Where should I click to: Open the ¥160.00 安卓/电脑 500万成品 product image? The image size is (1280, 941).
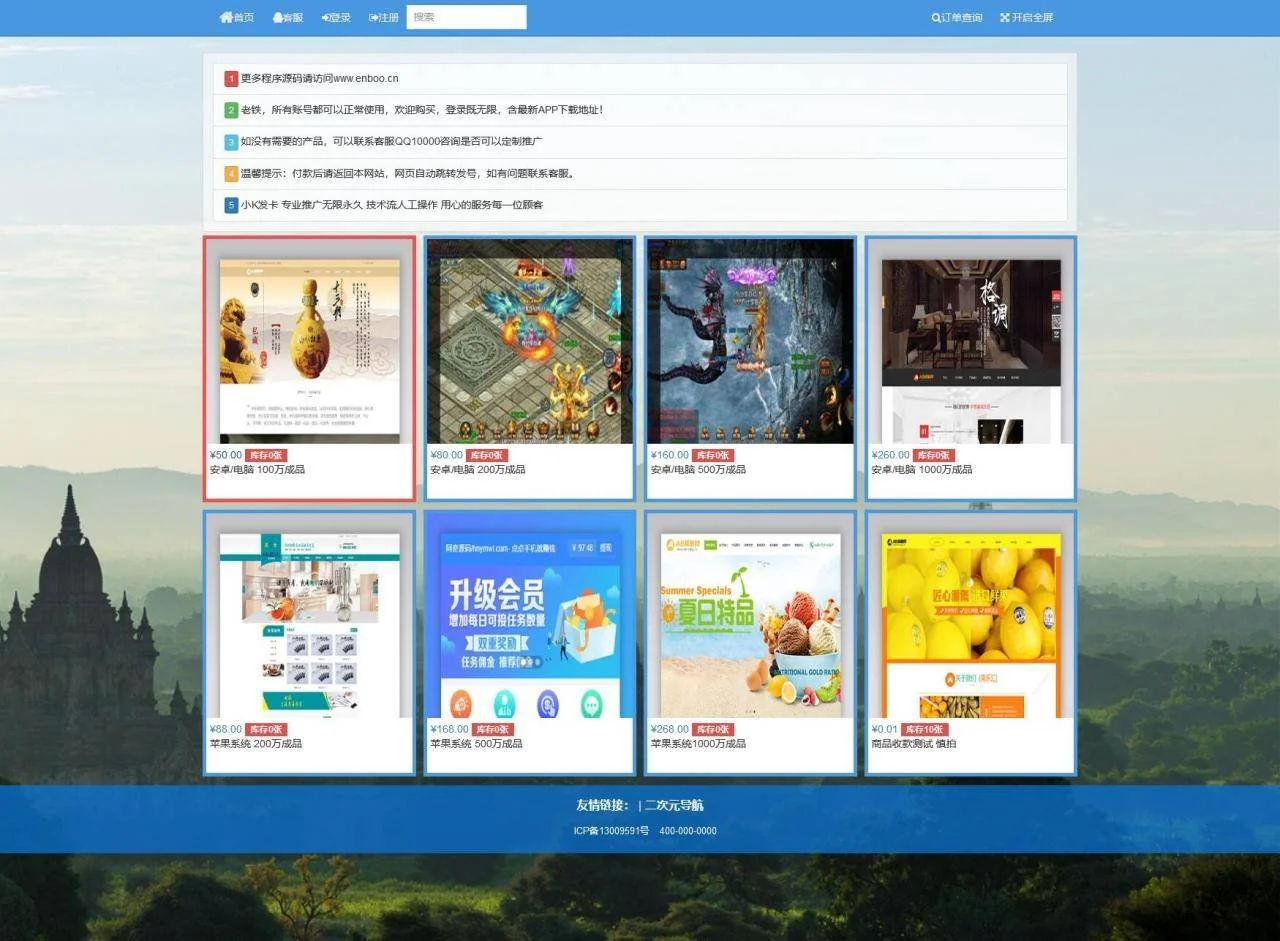(750, 342)
